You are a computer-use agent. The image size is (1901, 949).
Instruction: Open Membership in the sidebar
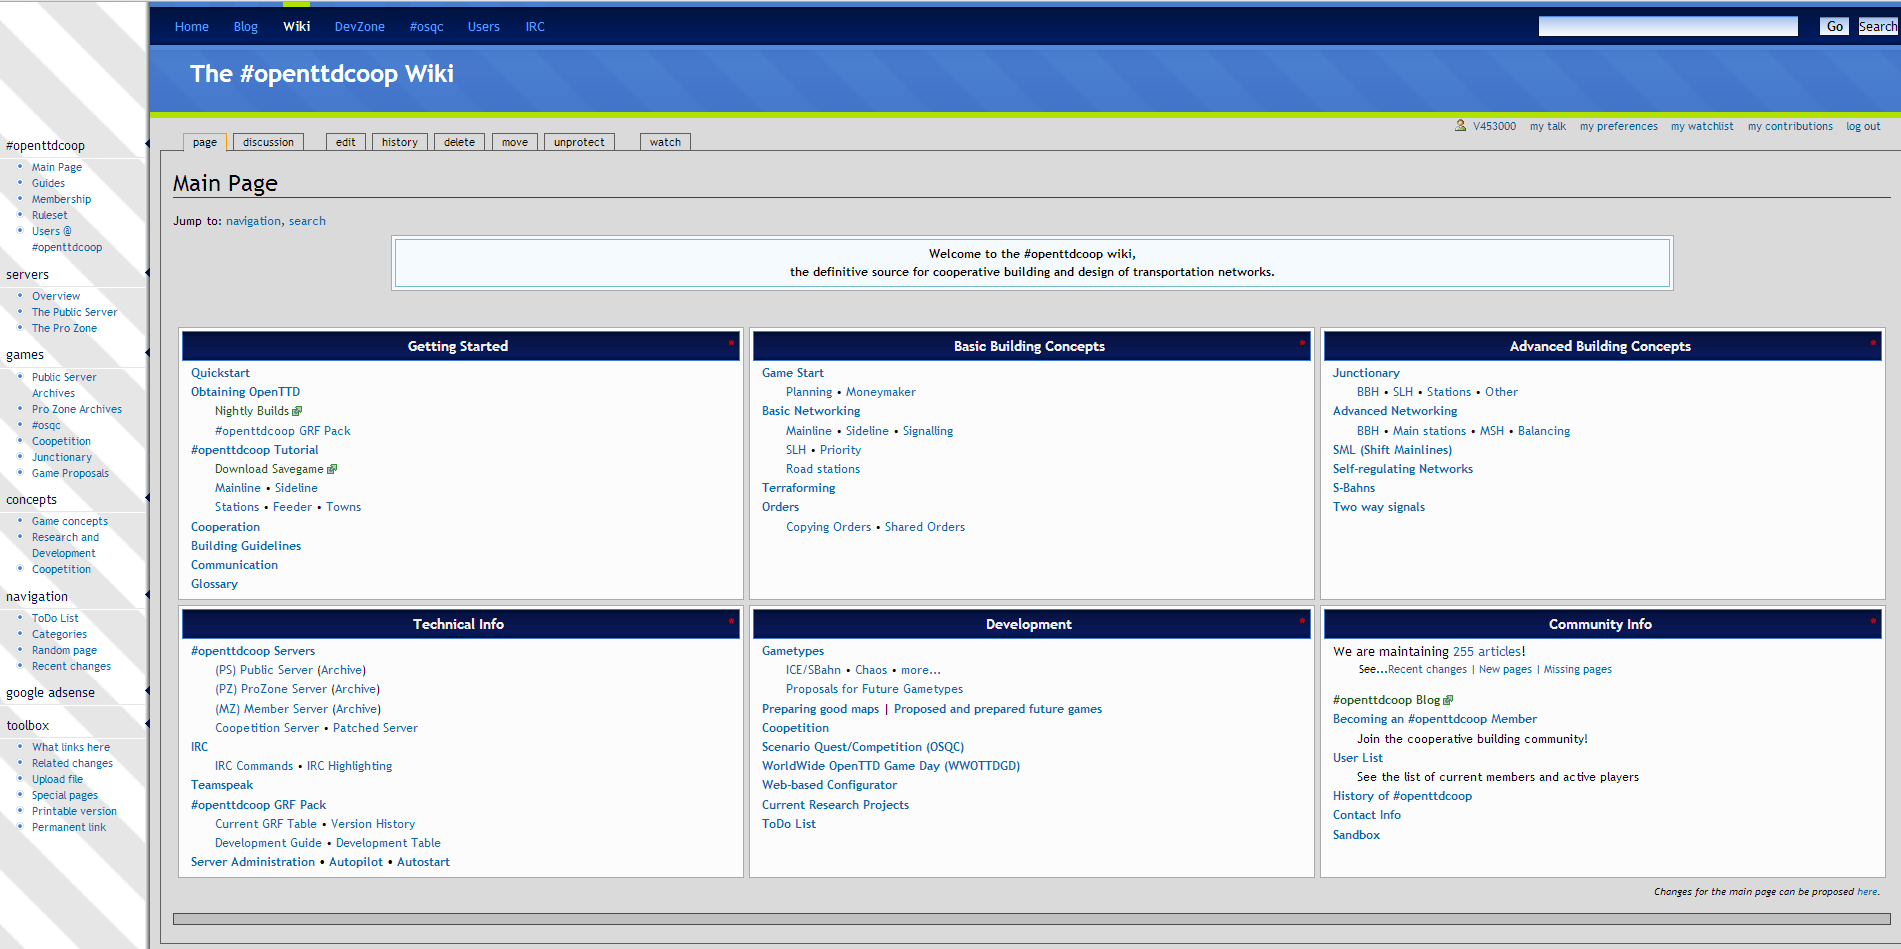pyautogui.click(x=61, y=199)
